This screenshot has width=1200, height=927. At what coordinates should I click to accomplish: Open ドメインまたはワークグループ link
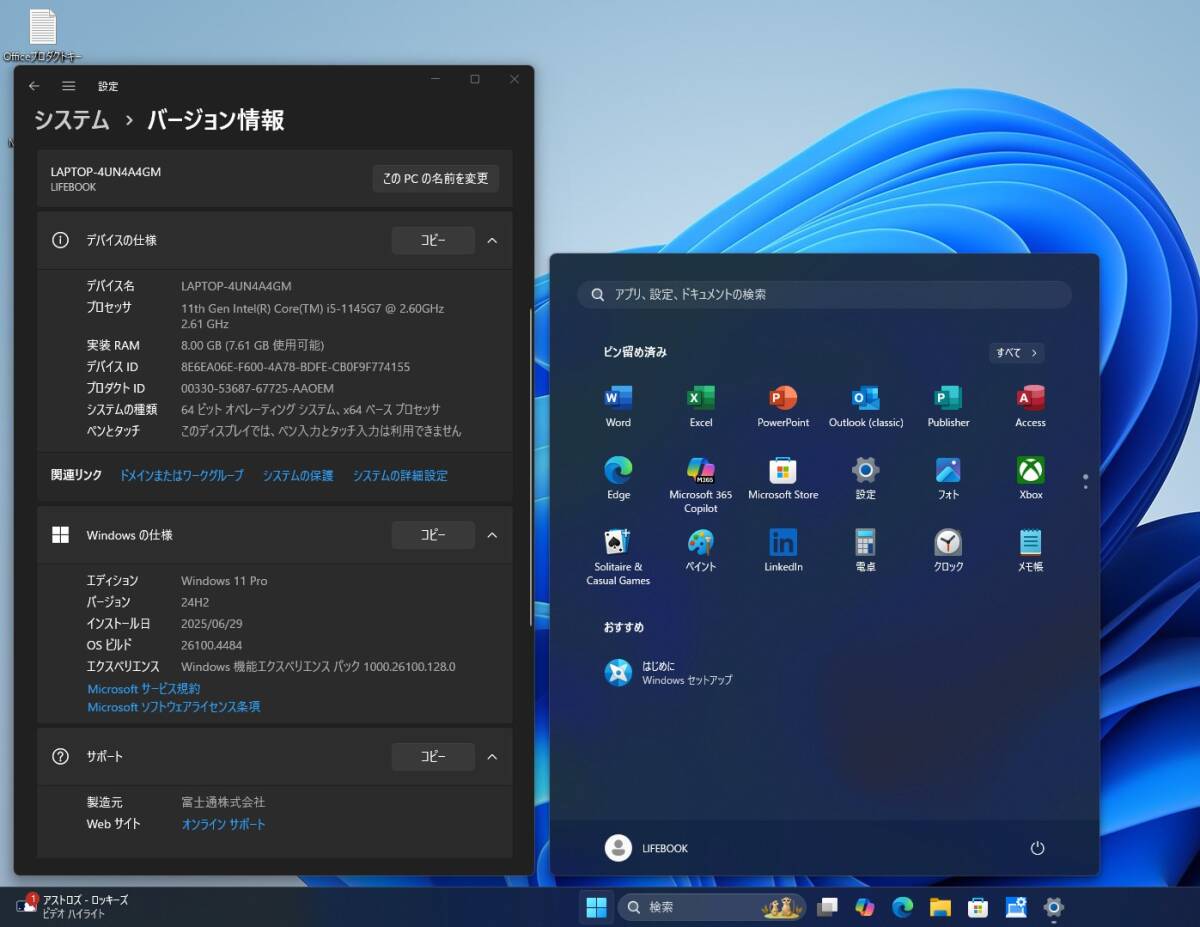pos(182,476)
